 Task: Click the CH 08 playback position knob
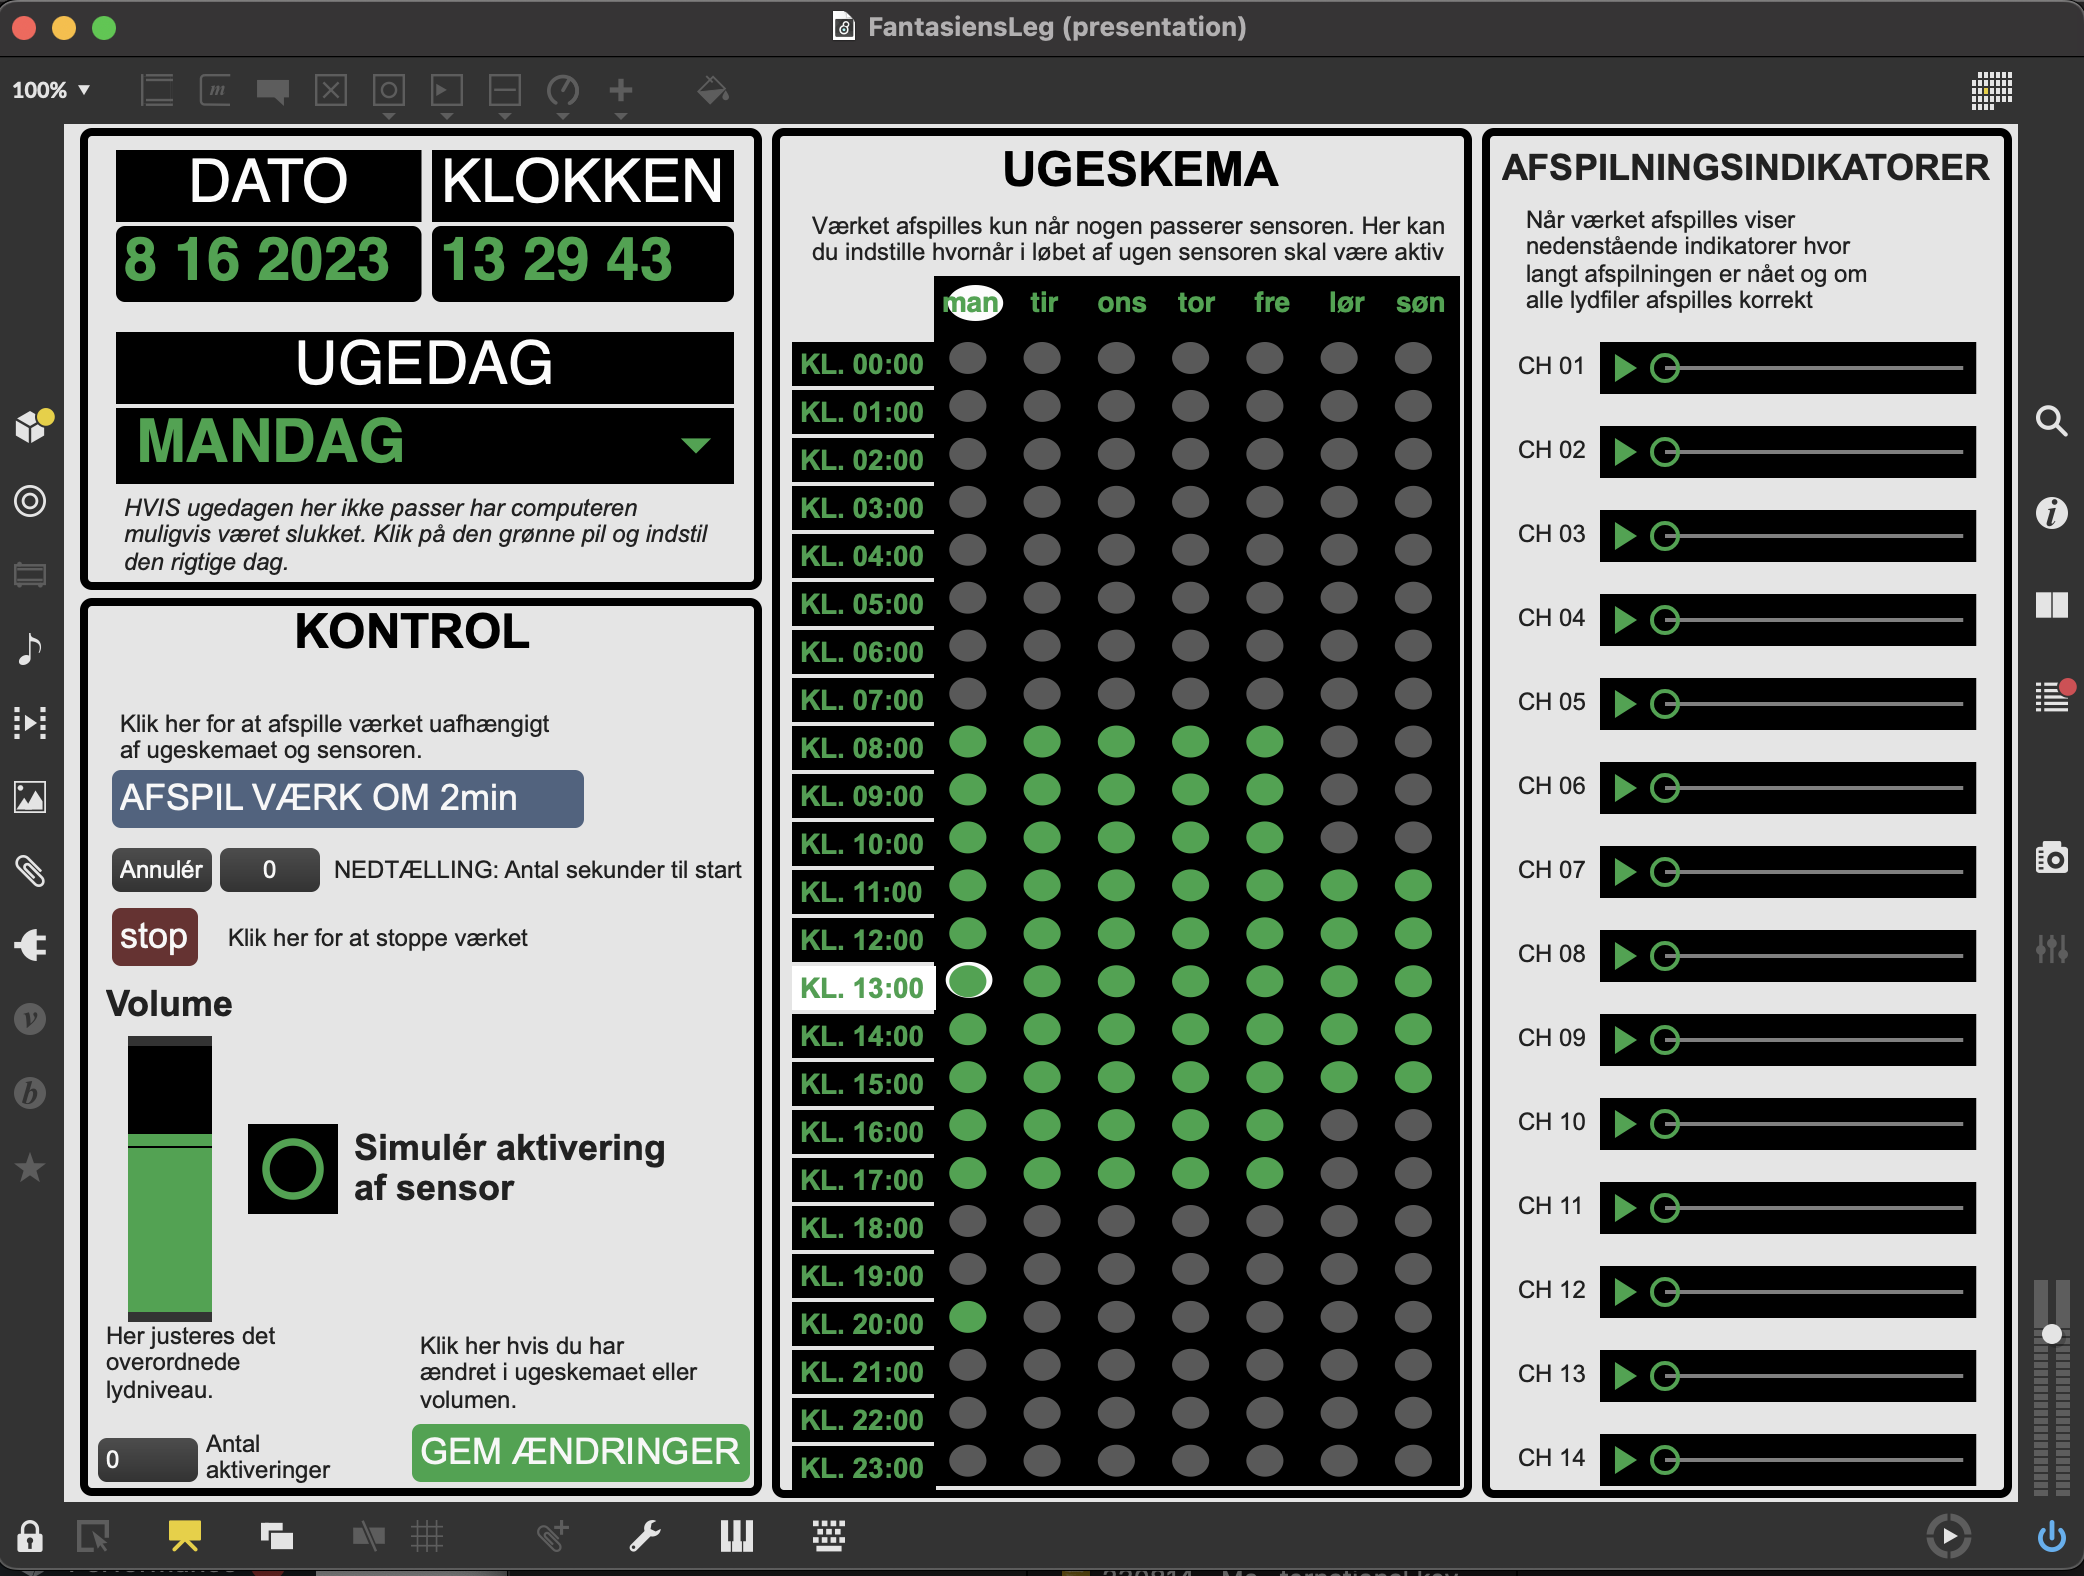click(1664, 956)
